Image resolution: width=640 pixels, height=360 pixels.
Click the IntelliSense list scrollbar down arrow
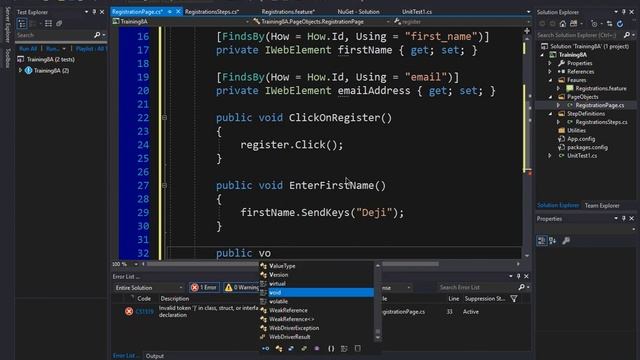(x=378, y=337)
